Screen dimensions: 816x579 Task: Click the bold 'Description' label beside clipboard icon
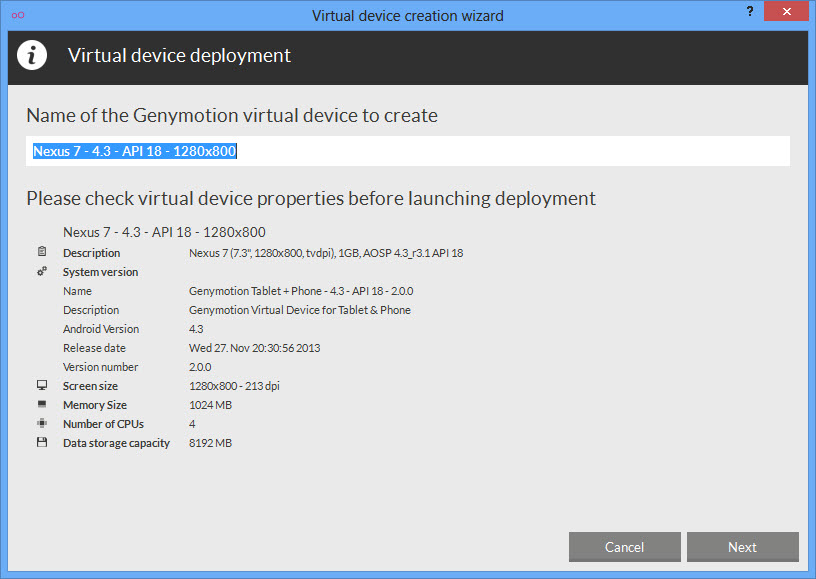tap(92, 253)
